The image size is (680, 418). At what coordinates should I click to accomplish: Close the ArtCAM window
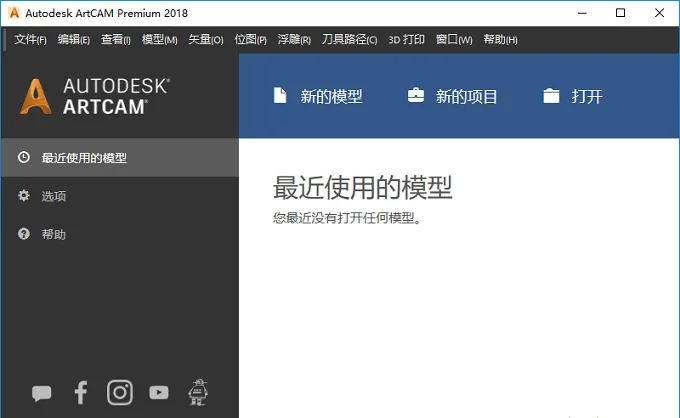click(659, 13)
